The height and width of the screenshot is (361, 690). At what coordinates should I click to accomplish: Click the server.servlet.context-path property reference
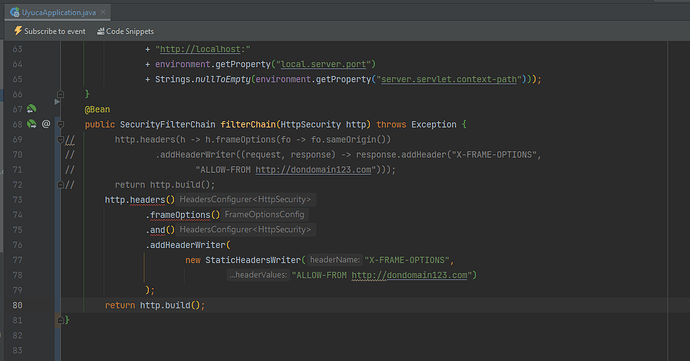pyautogui.click(x=449, y=79)
